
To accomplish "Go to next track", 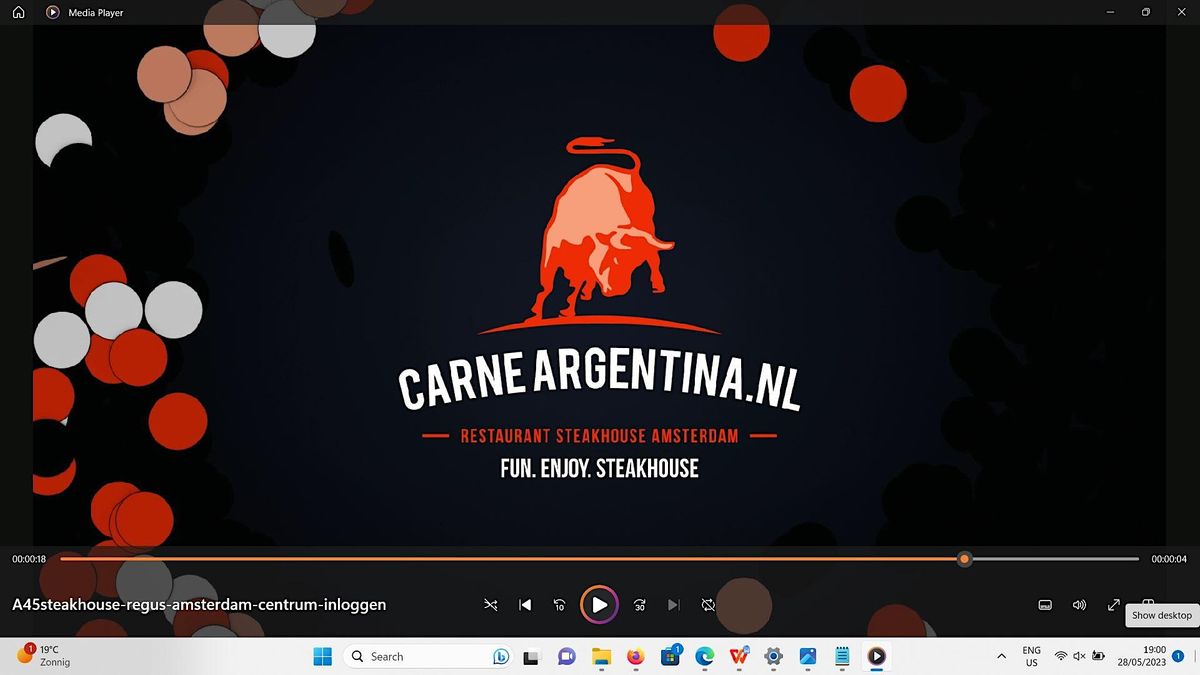I will pyautogui.click(x=674, y=605).
